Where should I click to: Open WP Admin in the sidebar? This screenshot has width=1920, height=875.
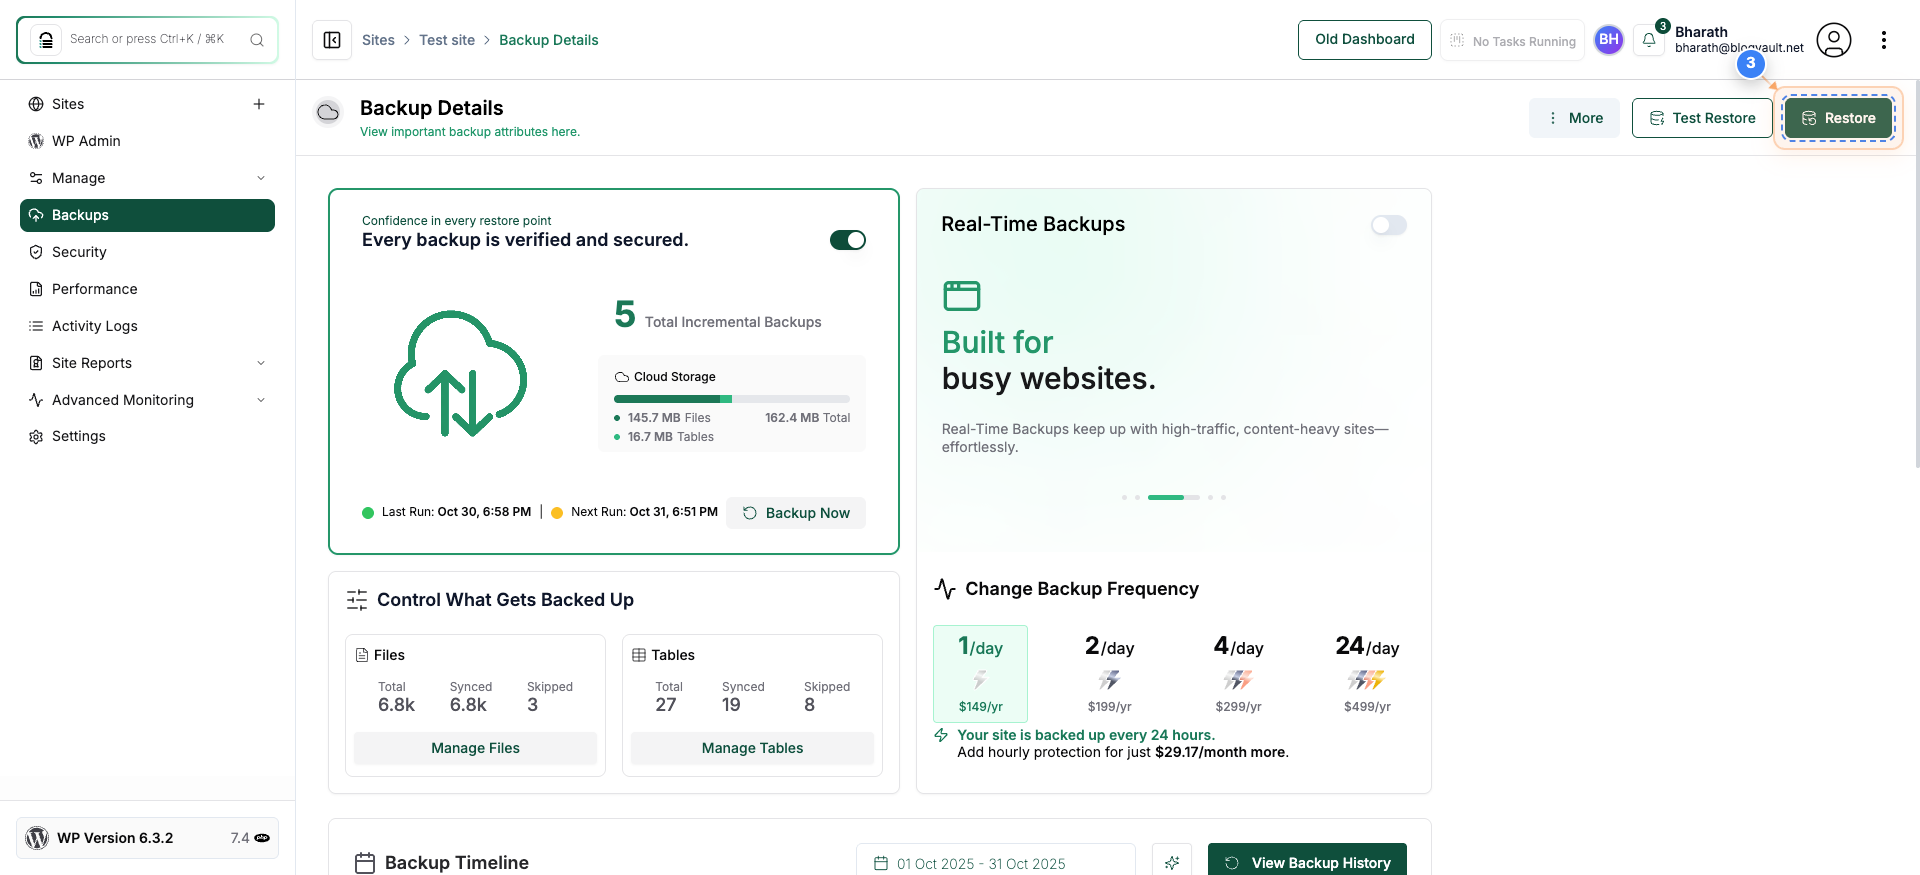[x=147, y=141]
